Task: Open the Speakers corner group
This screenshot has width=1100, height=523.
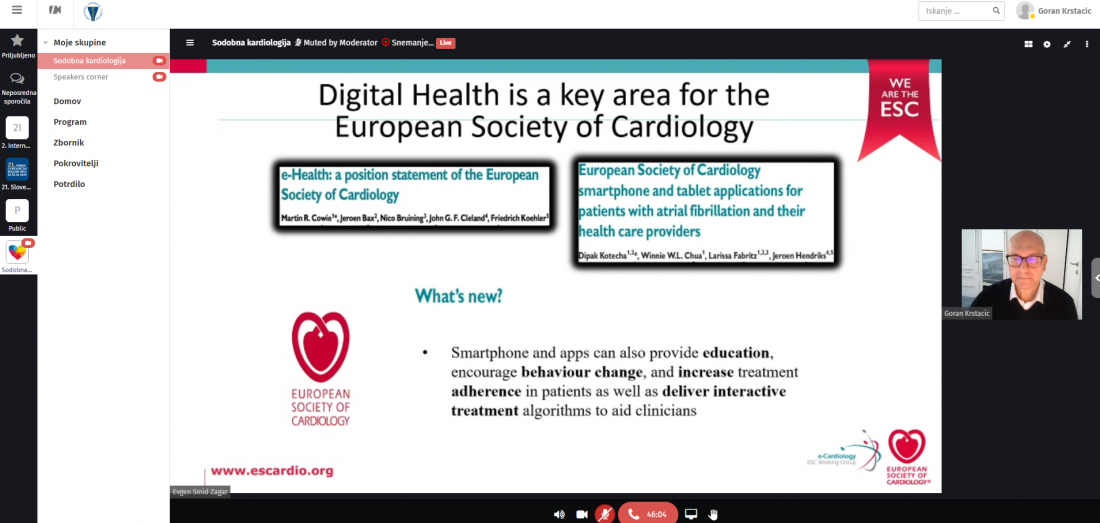Action: pyautogui.click(x=81, y=77)
